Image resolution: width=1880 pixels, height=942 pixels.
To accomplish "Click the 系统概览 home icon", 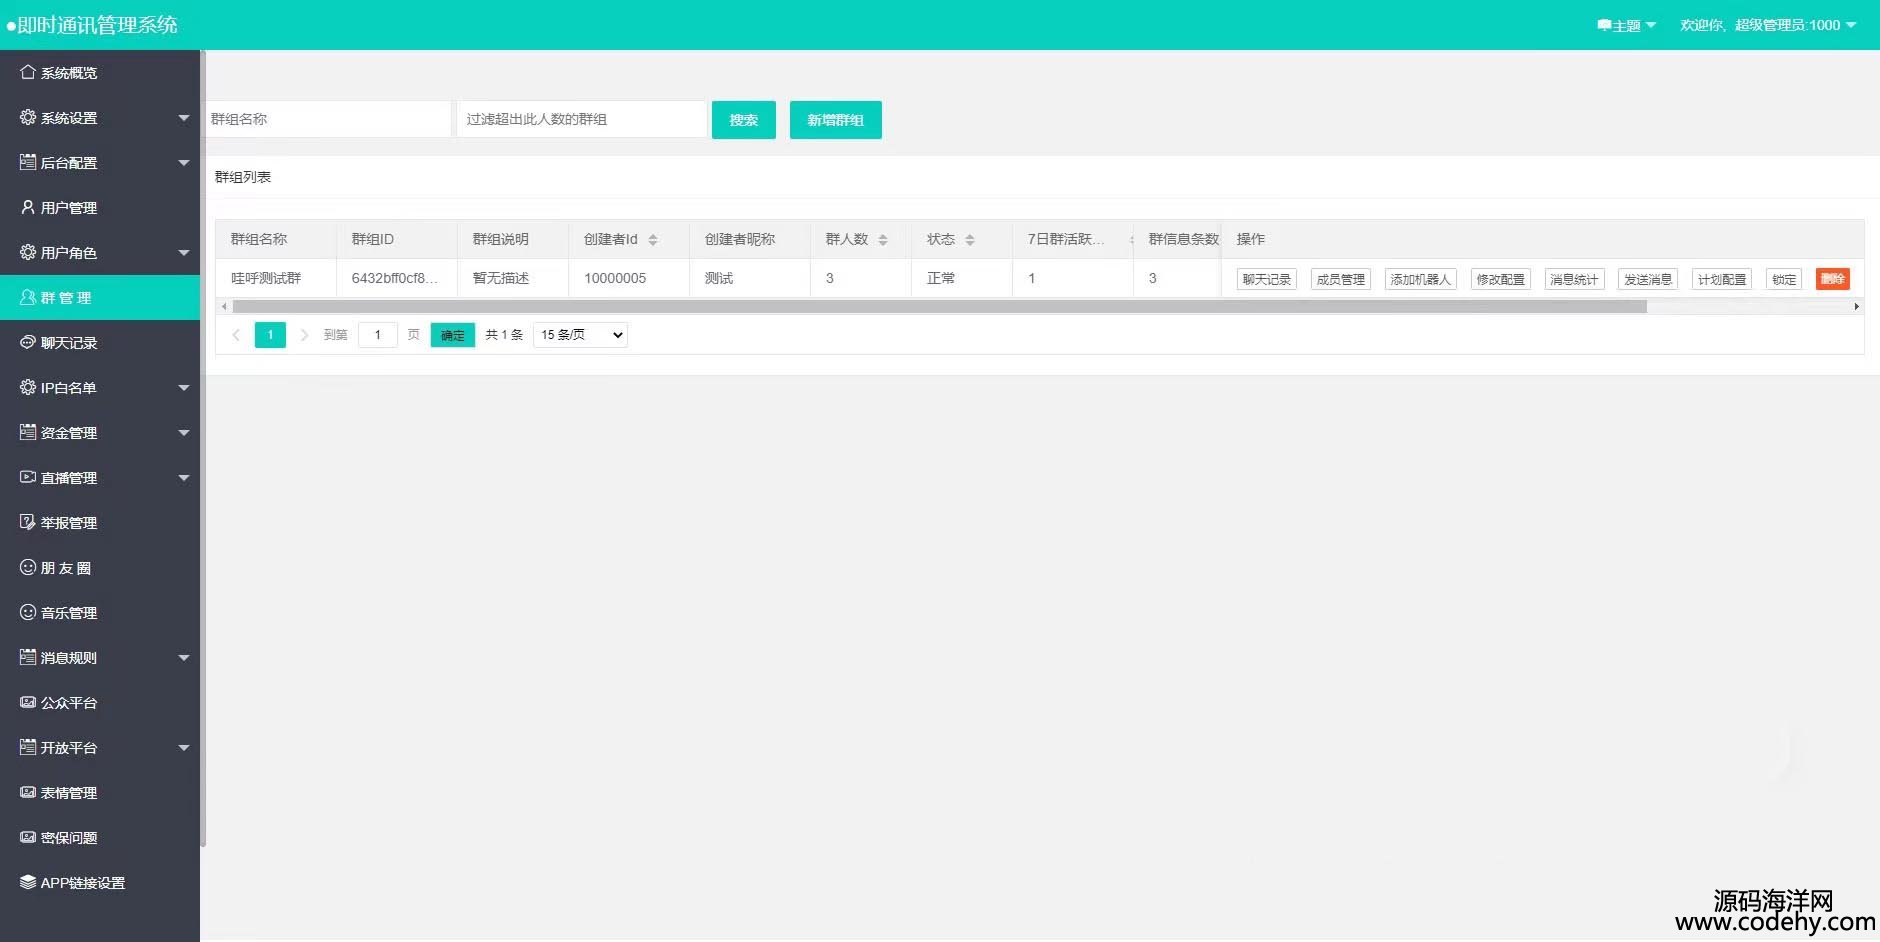I will coord(28,72).
